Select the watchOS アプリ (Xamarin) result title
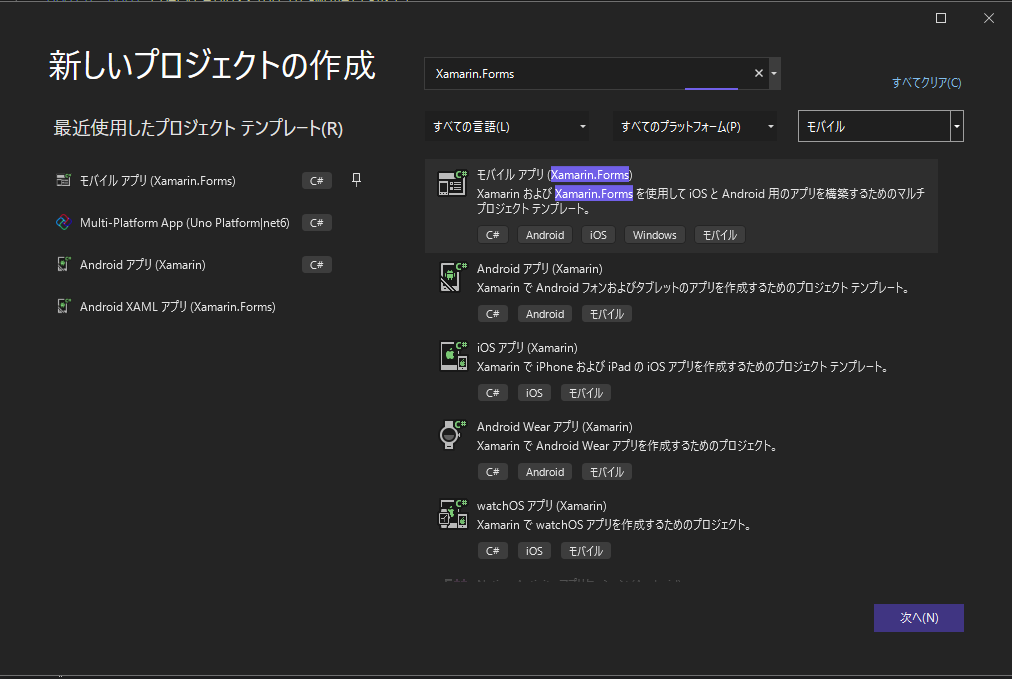Image resolution: width=1012 pixels, height=679 pixels. coord(541,505)
